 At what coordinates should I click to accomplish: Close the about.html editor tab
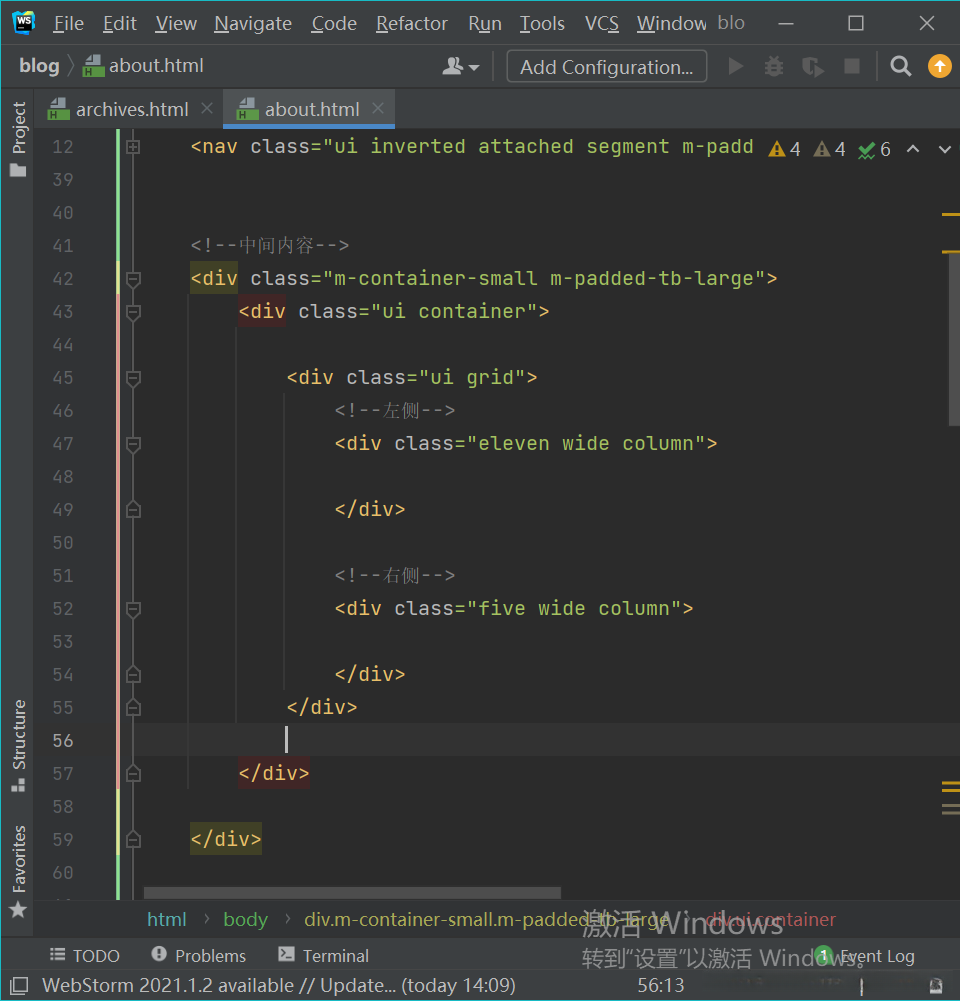pos(378,109)
